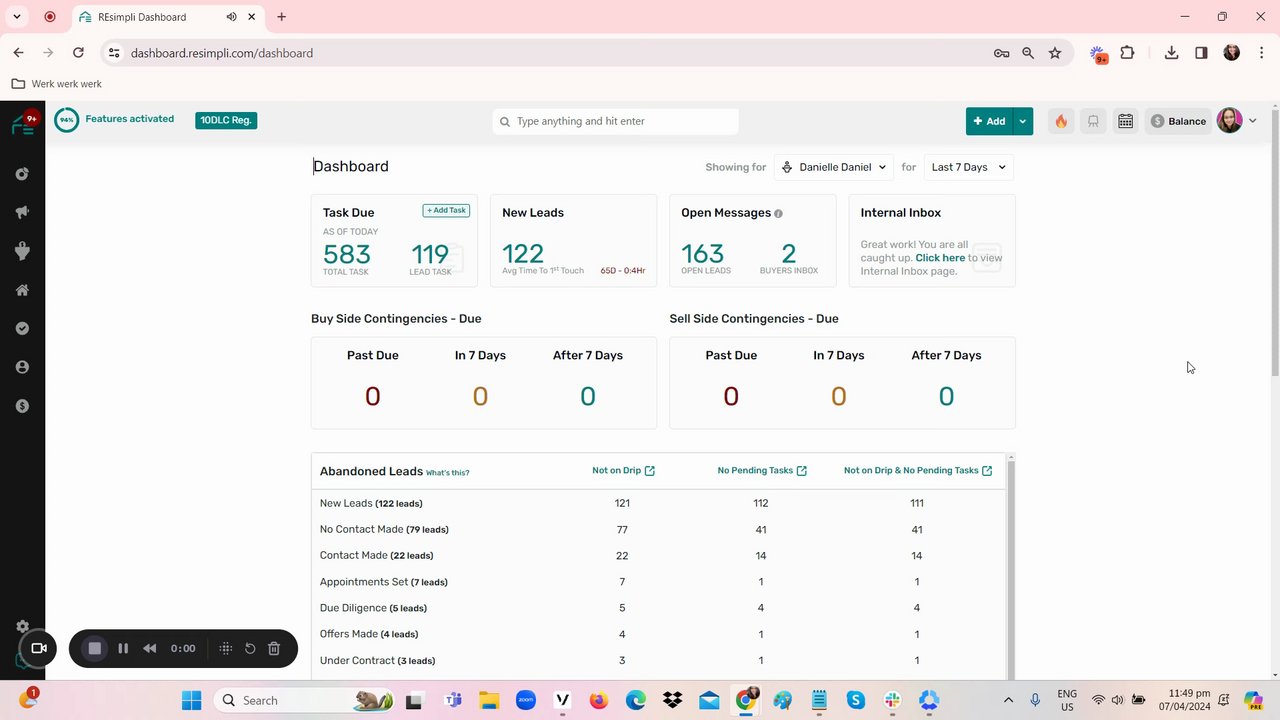Expand the Danielle Daniel user dropdown
This screenshot has width=1280, height=720.
[834, 167]
